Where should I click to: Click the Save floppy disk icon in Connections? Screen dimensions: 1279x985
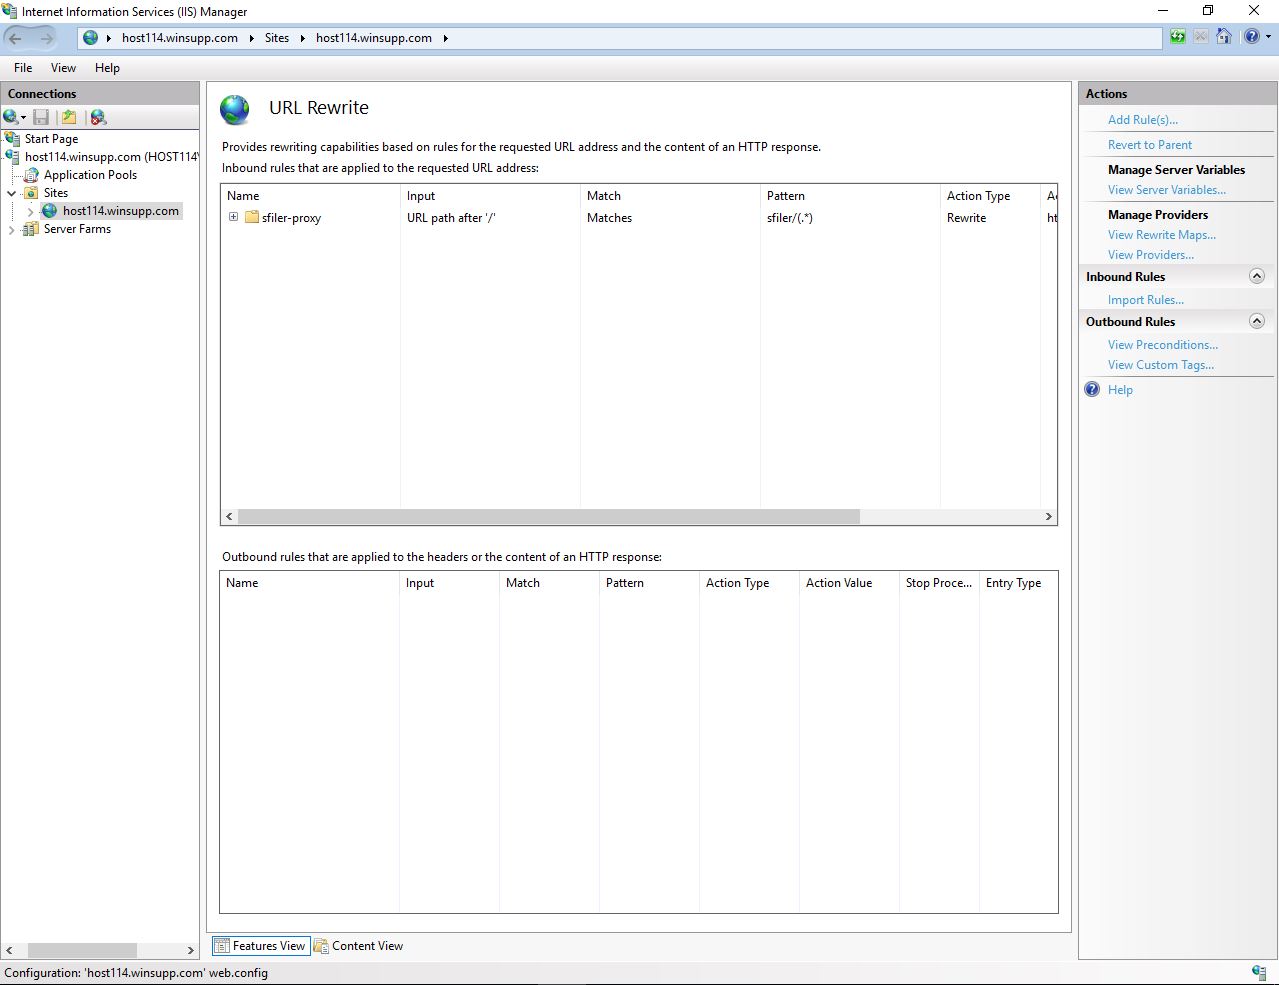pyautogui.click(x=41, y=117)
